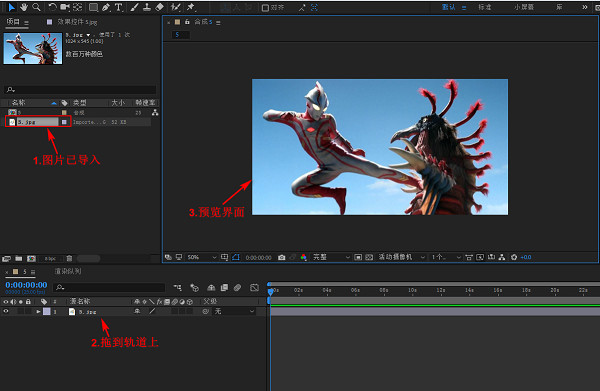Image resolution: width=600 pixels, height=391 pixels.
Task: Click the viewer timecode 0:00:00:00
Action: coord(258,257)
